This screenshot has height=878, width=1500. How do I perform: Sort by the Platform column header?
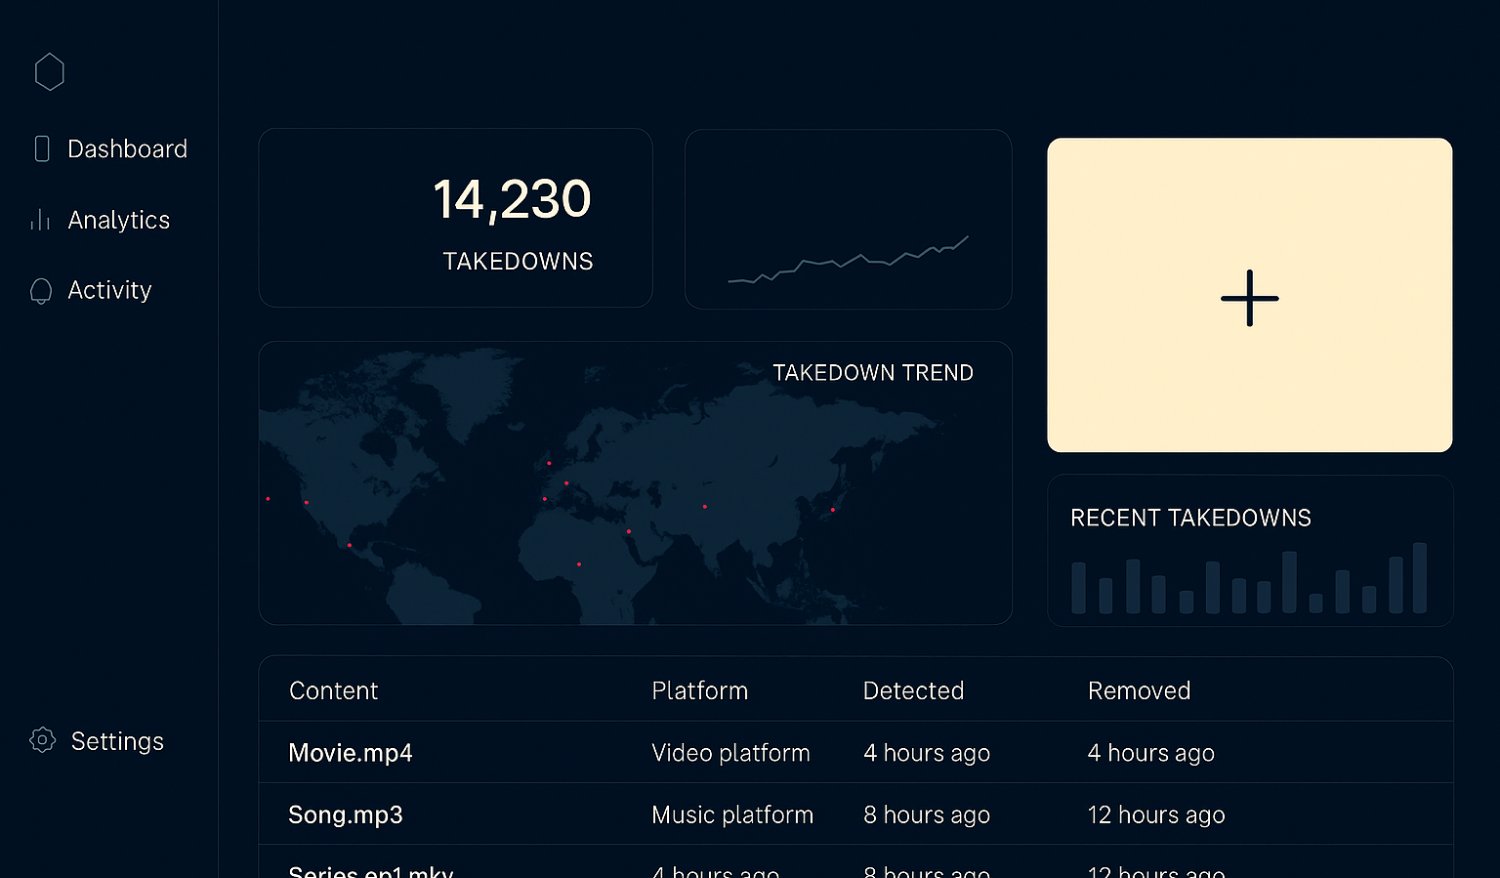point(700,691)
